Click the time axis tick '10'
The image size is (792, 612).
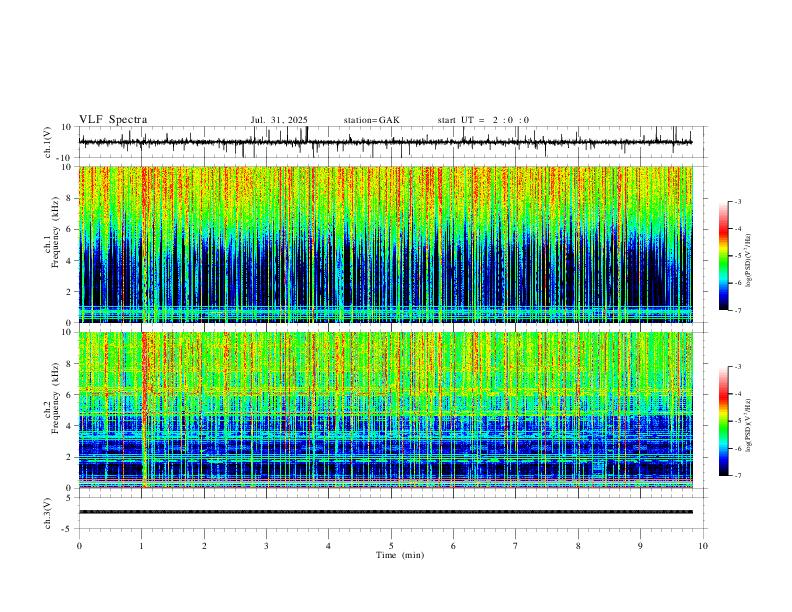(703, 546)
